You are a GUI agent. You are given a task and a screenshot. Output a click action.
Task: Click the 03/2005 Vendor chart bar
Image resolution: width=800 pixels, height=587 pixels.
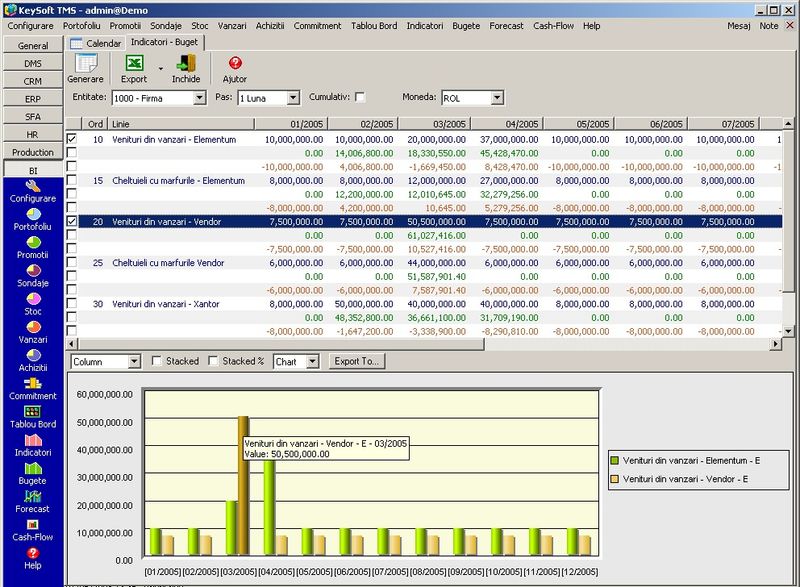[x=243, y=486]
